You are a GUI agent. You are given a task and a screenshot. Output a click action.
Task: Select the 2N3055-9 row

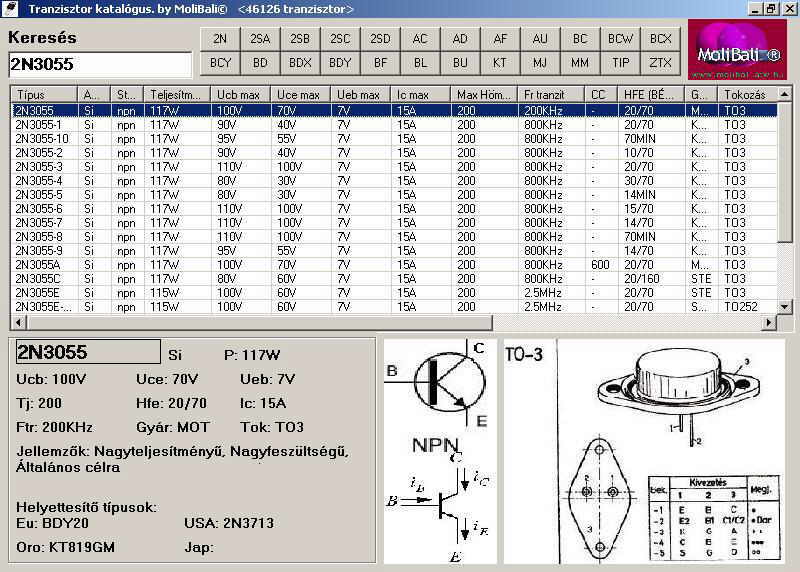394,251
